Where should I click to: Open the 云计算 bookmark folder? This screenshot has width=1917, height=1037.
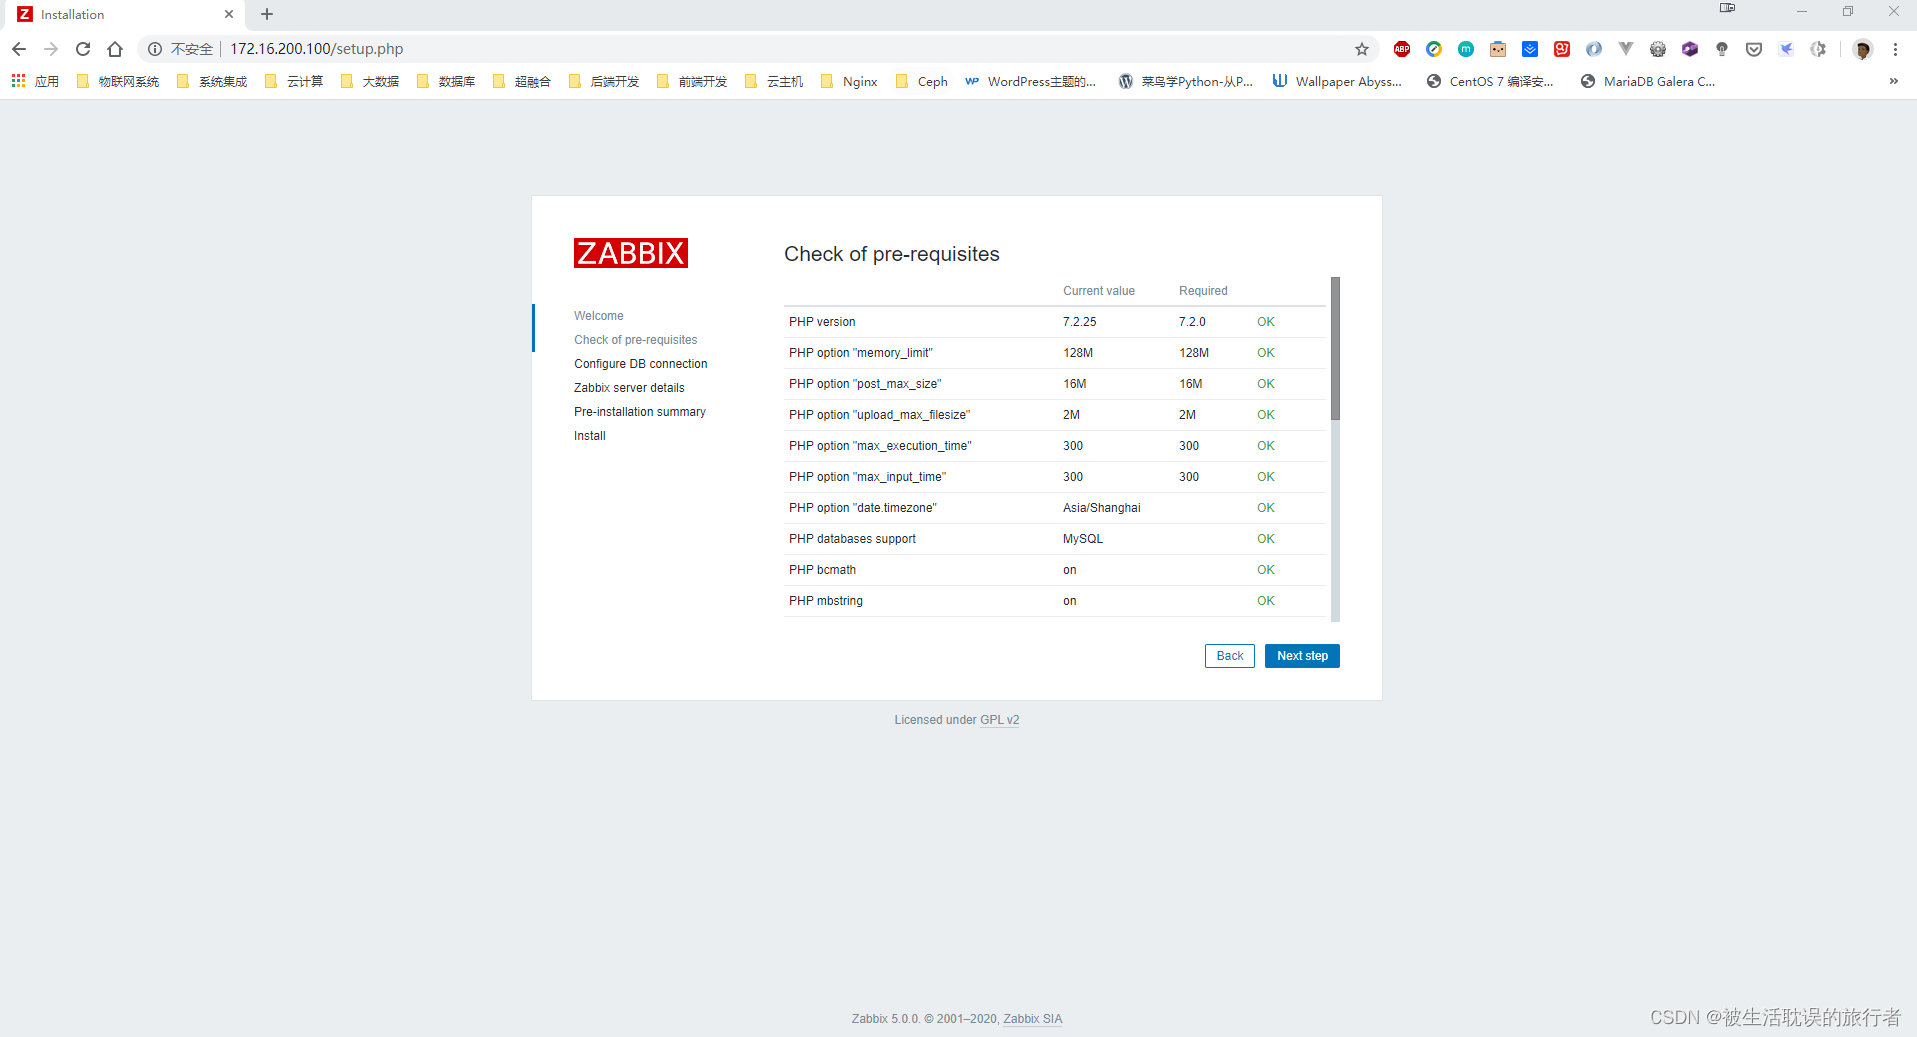coord(294,81)
